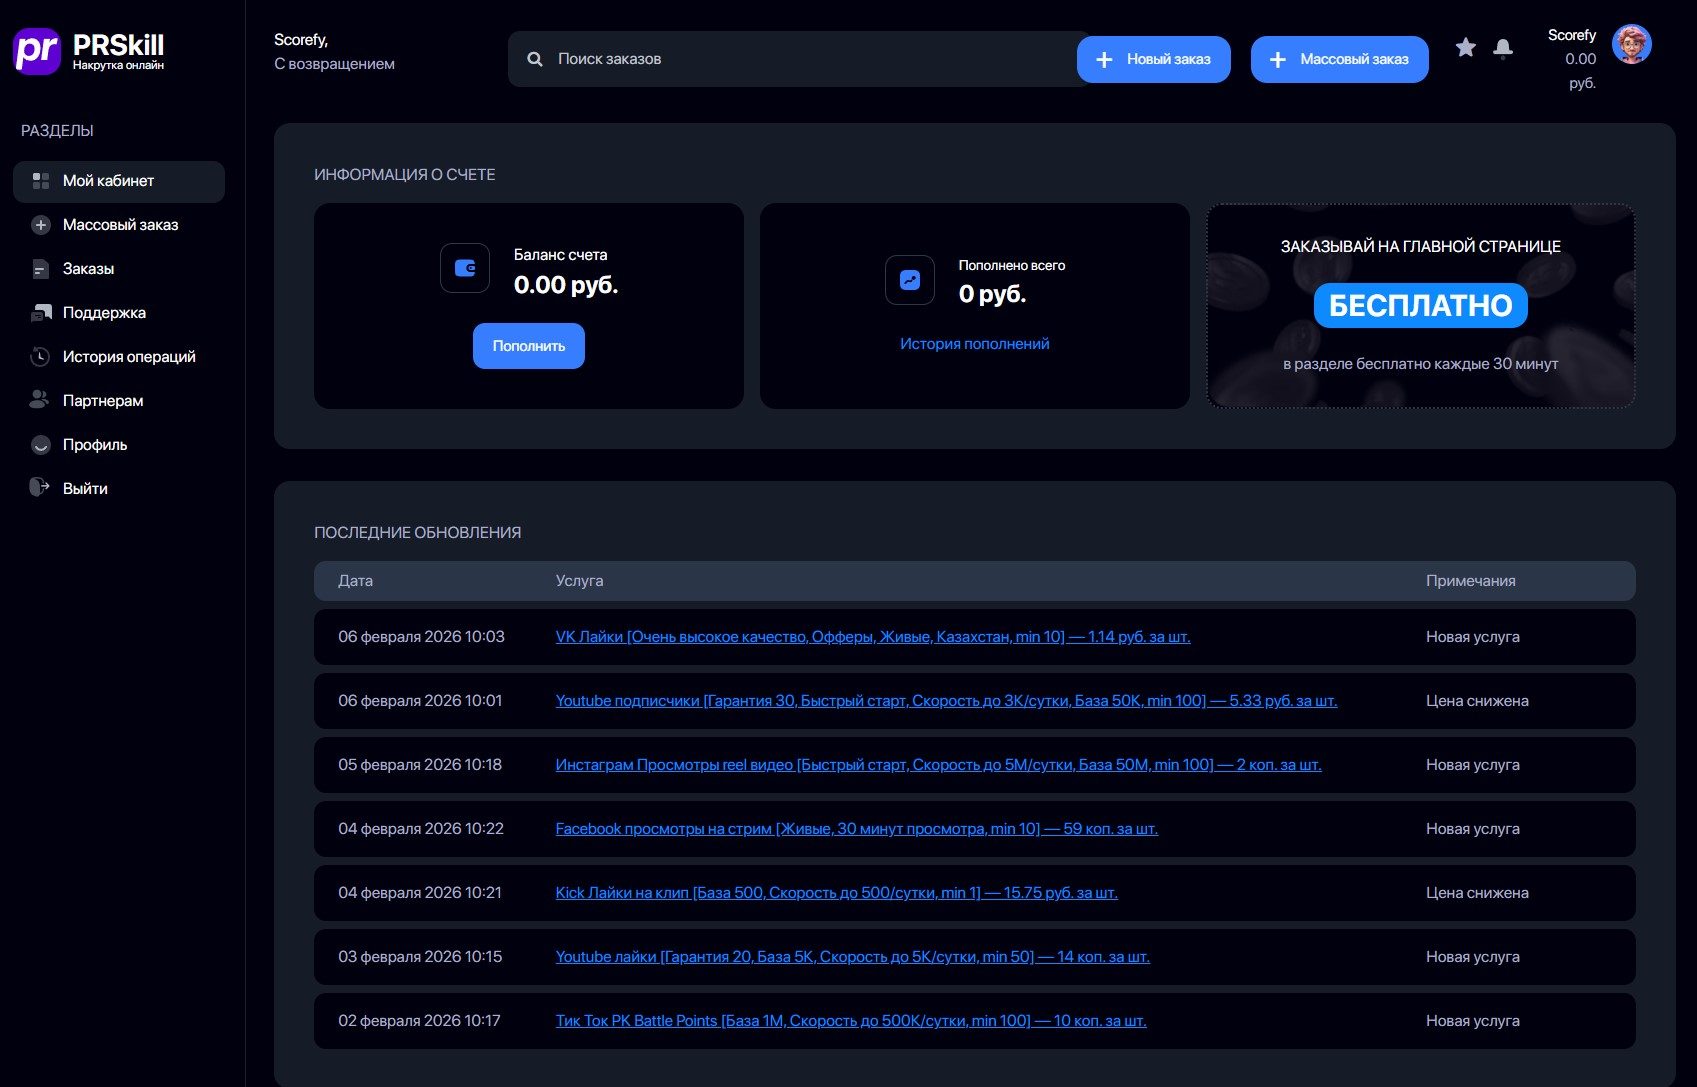Click the Выйти logout icon in sidebar

tap(40, 488)
